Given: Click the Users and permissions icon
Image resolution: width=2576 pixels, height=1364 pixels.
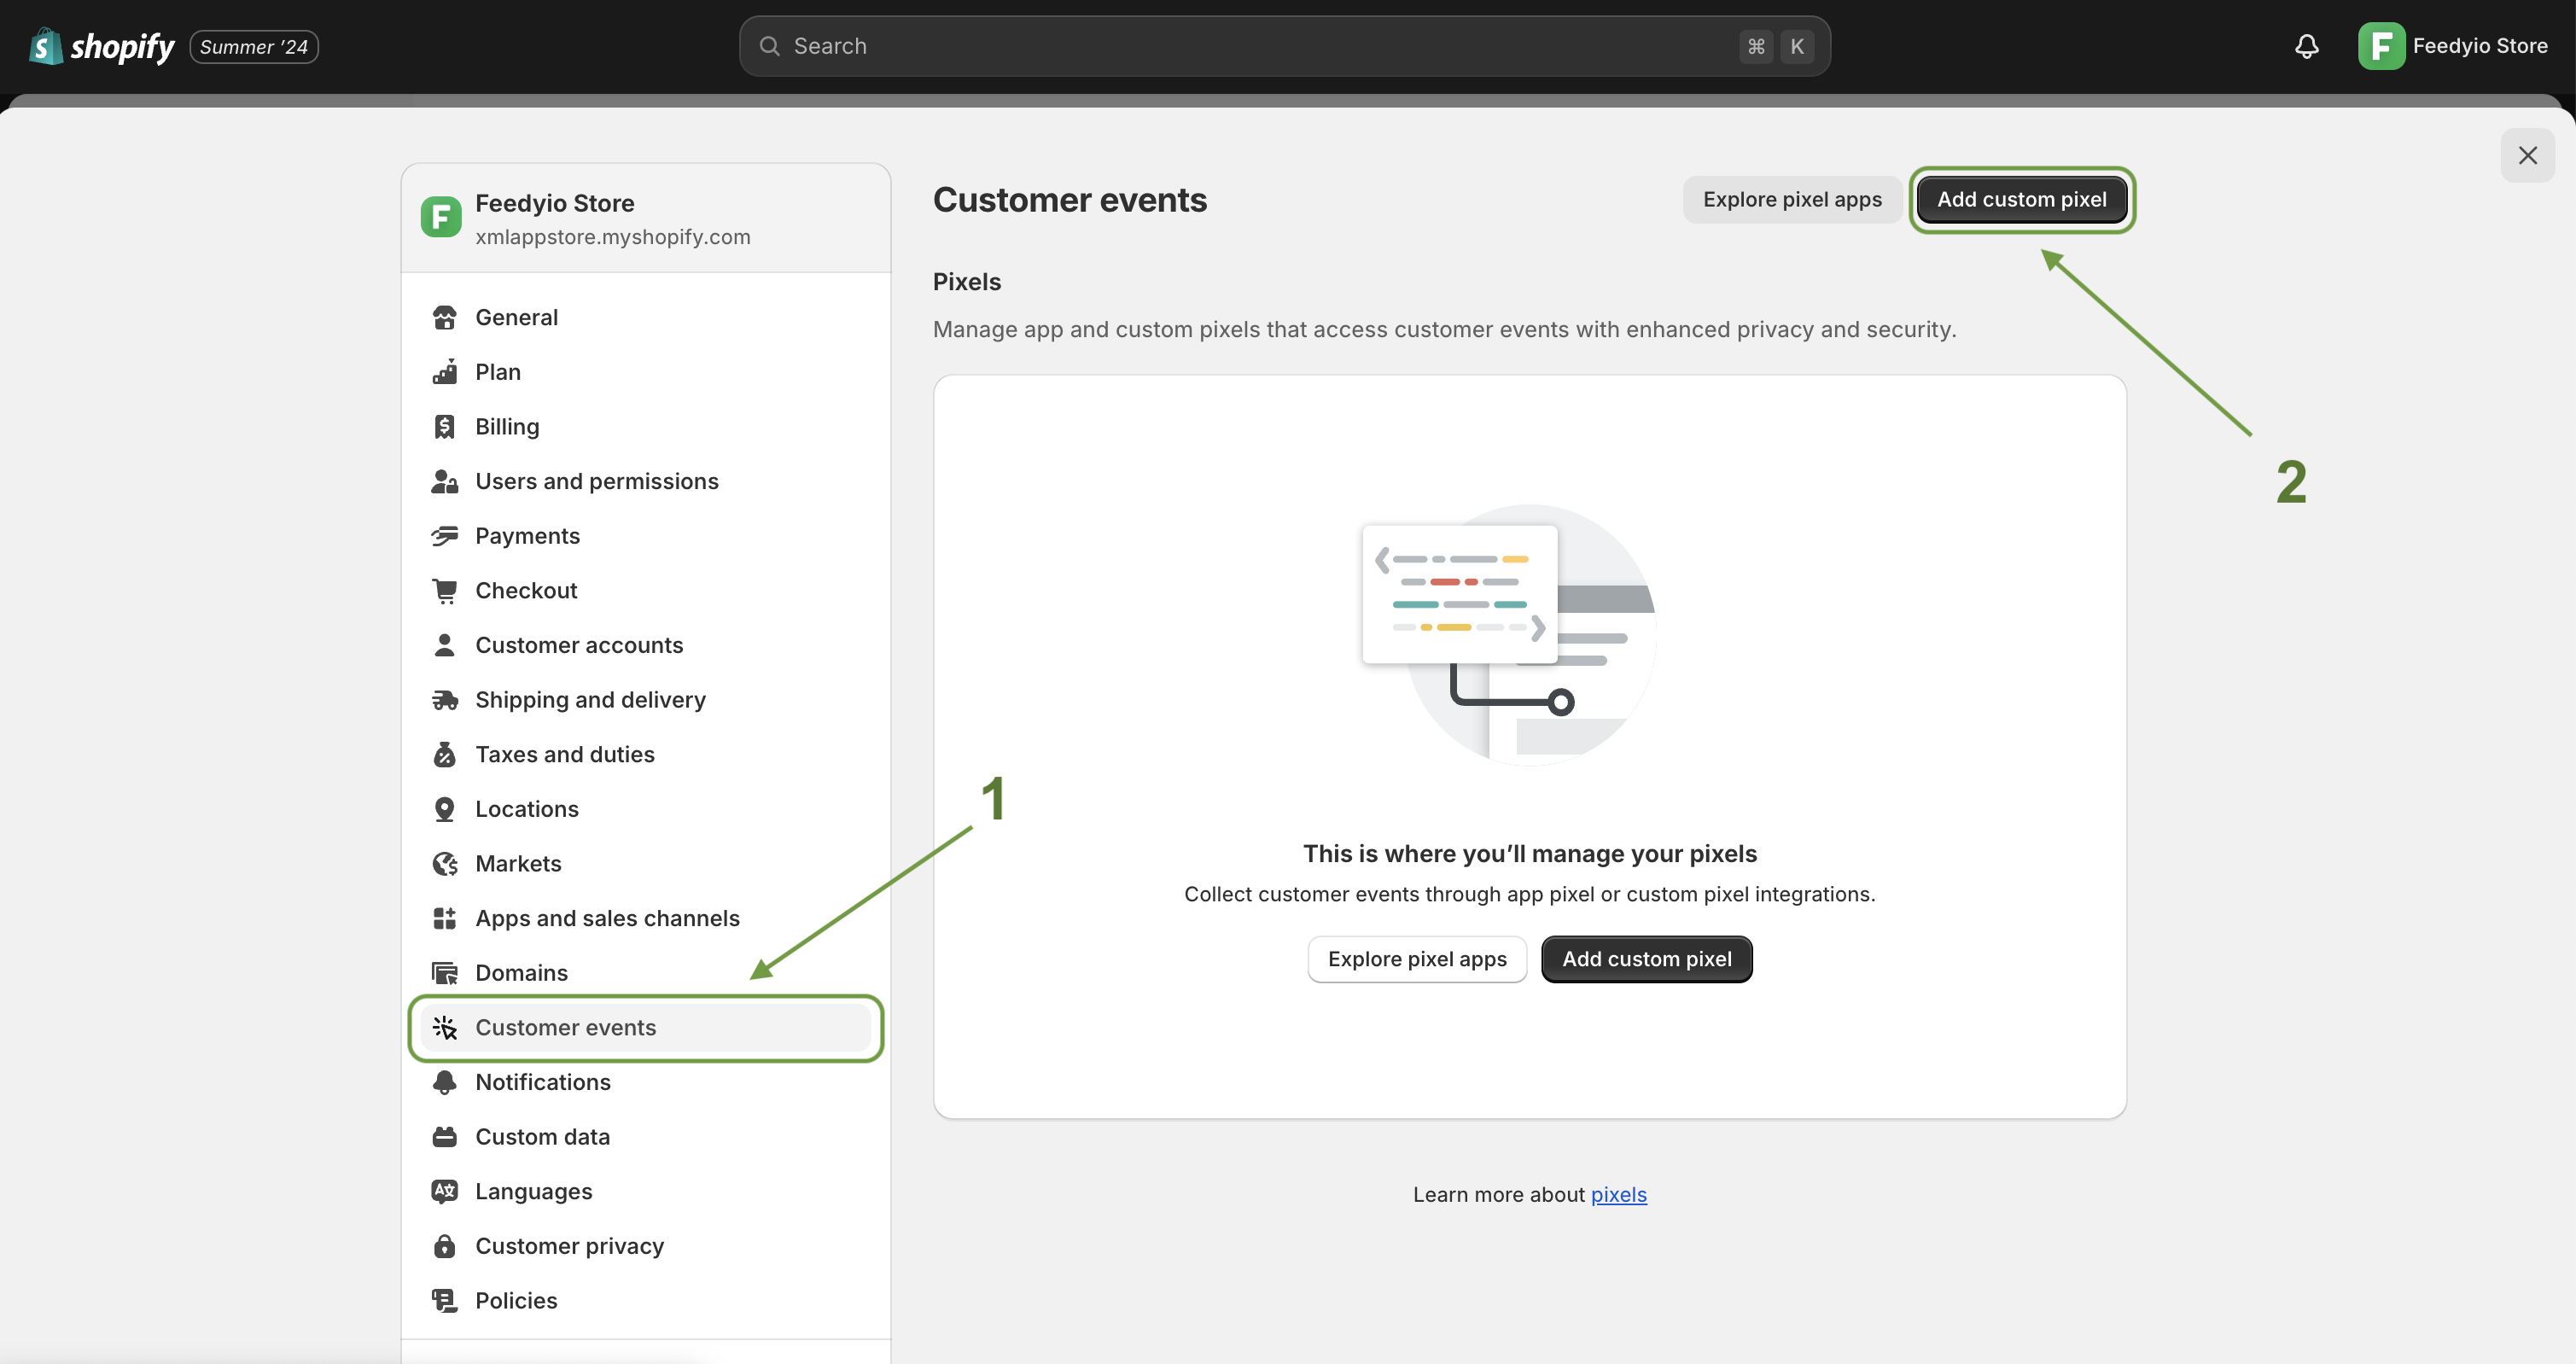Looking at the screenshot, I should (x=445, y=481).
